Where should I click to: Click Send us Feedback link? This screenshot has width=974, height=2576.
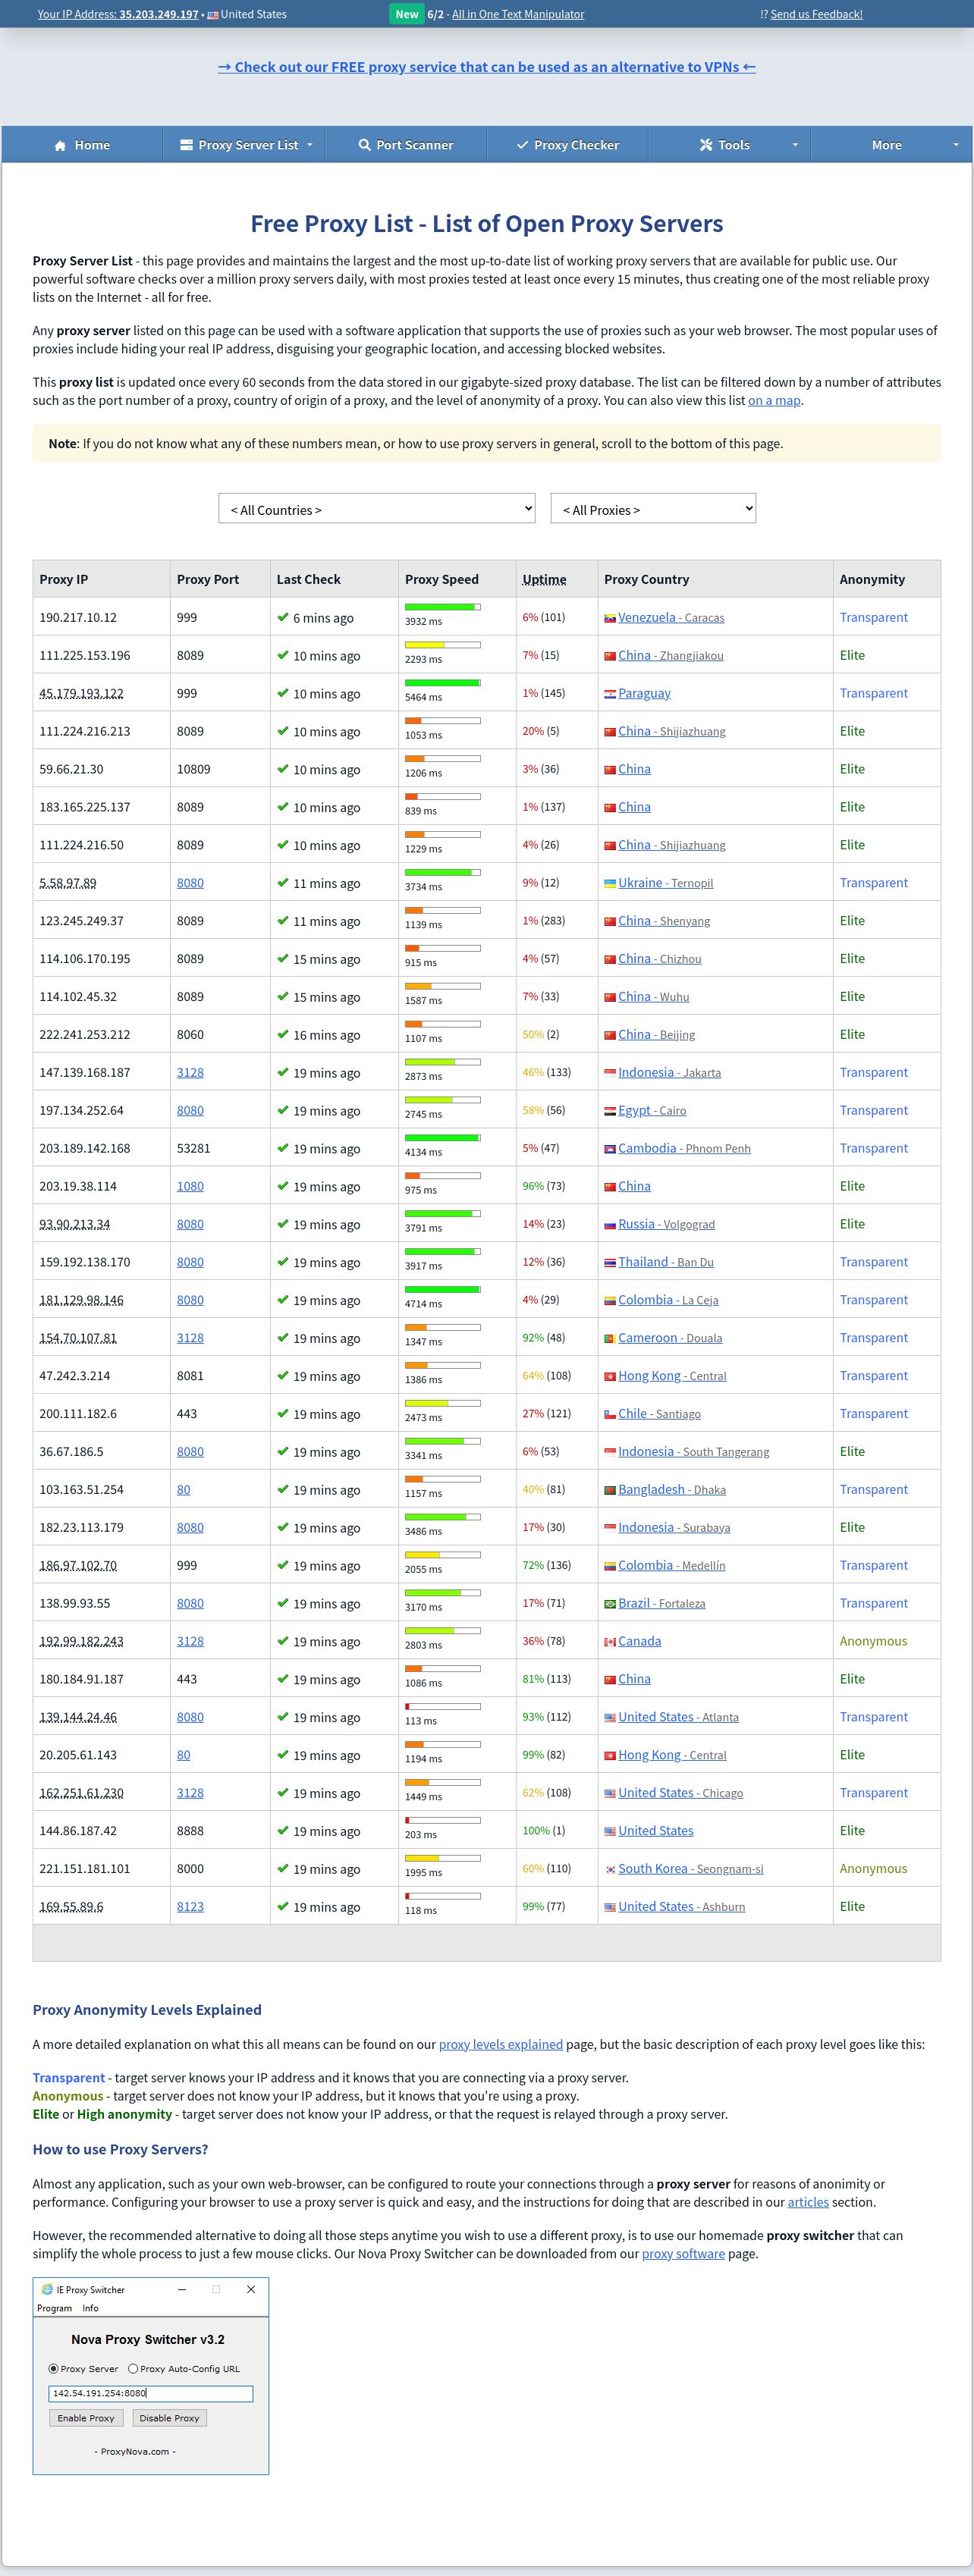coord(816,14)
